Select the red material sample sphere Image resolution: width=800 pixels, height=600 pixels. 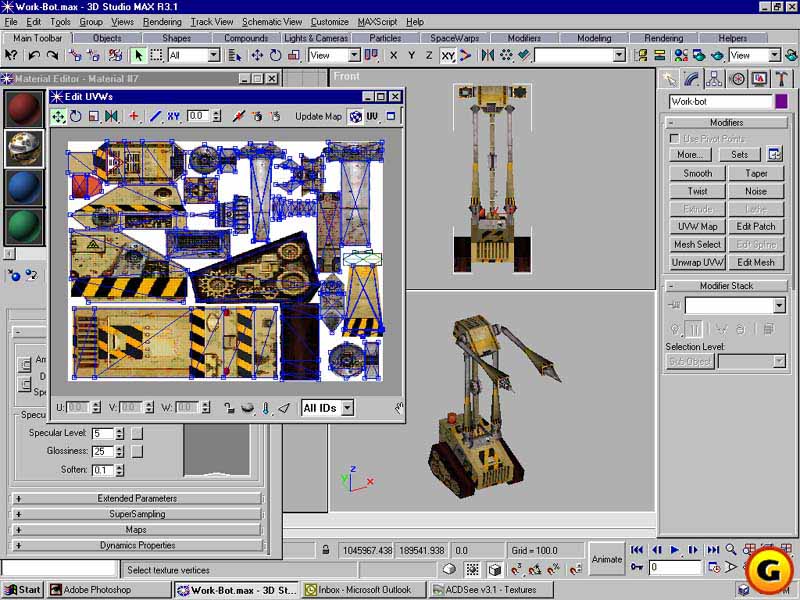[23, 109]
